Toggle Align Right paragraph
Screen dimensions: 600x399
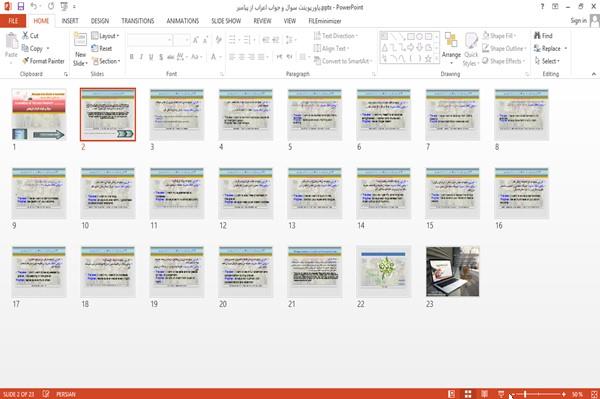[x=251, y=57]
